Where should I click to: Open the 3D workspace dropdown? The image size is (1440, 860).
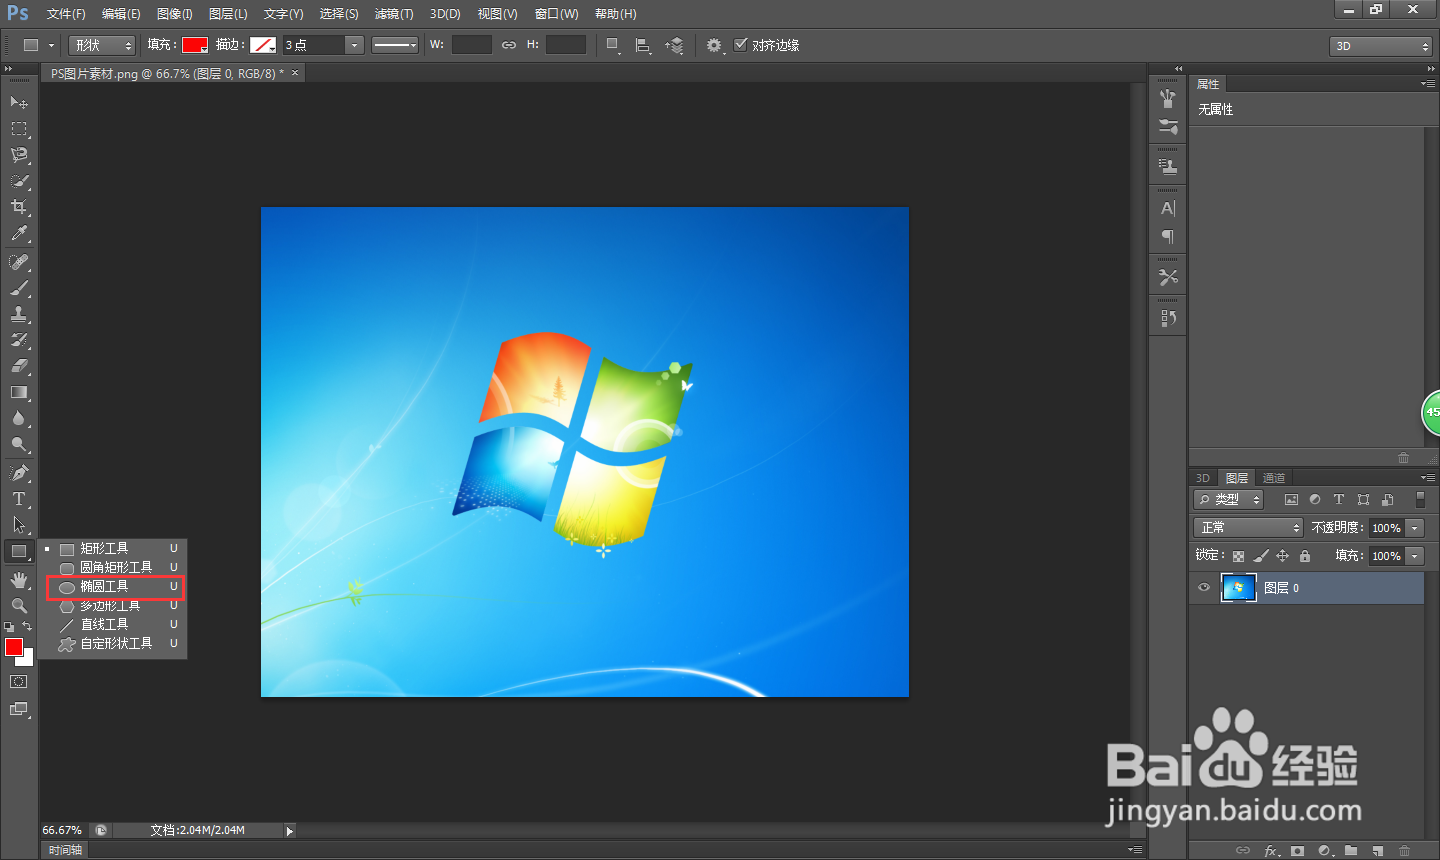[1381, 46]
